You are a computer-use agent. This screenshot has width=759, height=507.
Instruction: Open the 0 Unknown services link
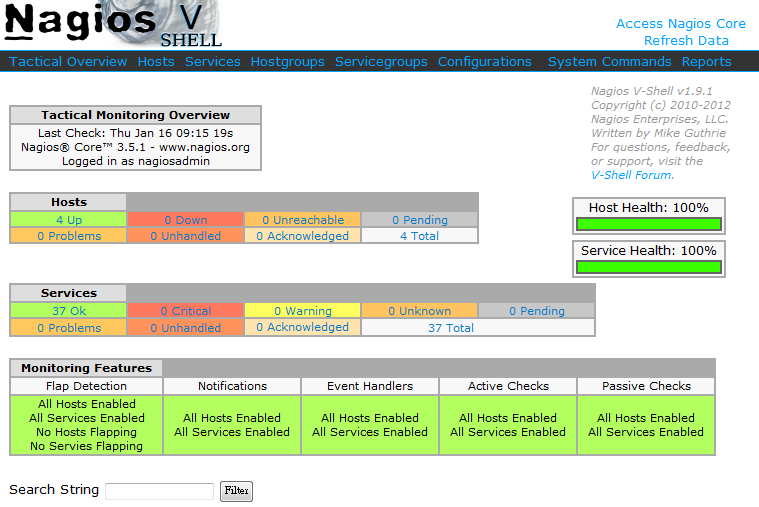pos(419,311)
